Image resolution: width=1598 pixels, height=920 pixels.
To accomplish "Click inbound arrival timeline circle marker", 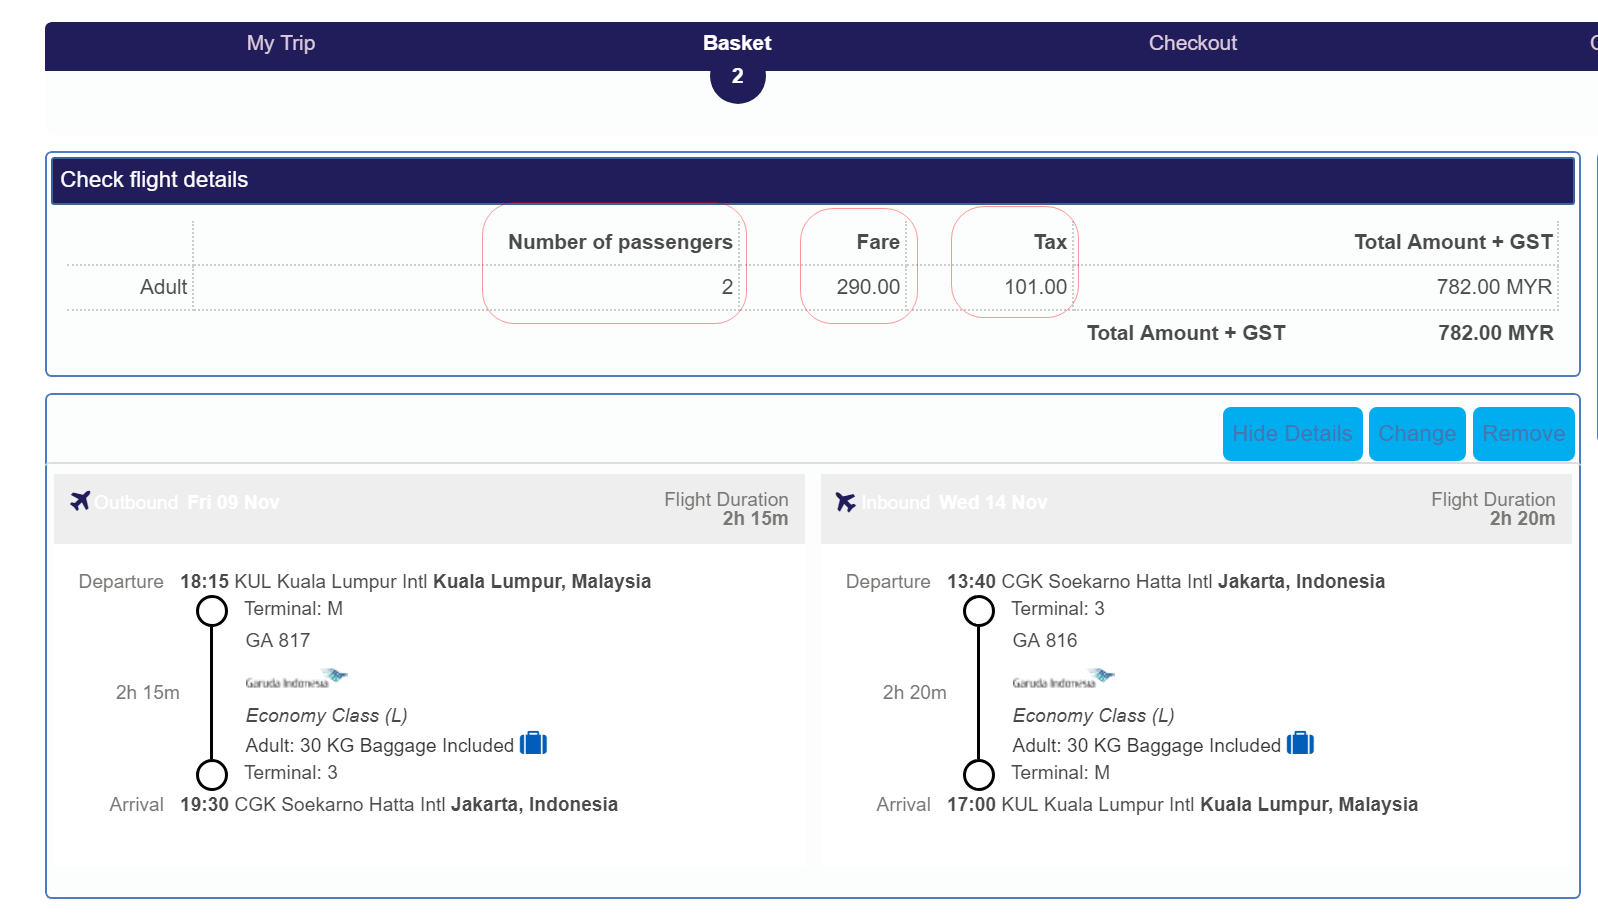I will click(x=979, y=774).
